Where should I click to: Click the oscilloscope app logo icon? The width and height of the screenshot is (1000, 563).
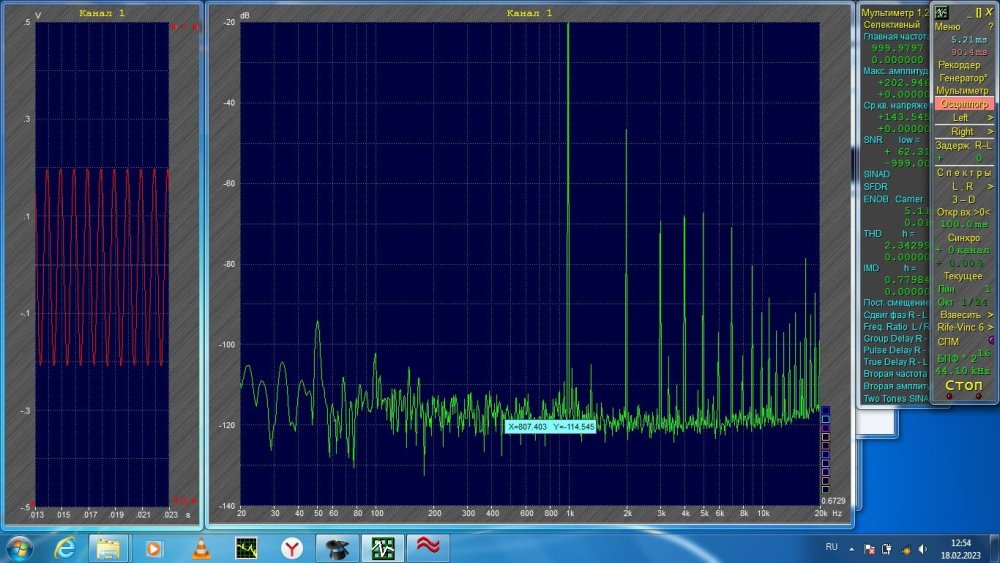click(x=941, y=11)
